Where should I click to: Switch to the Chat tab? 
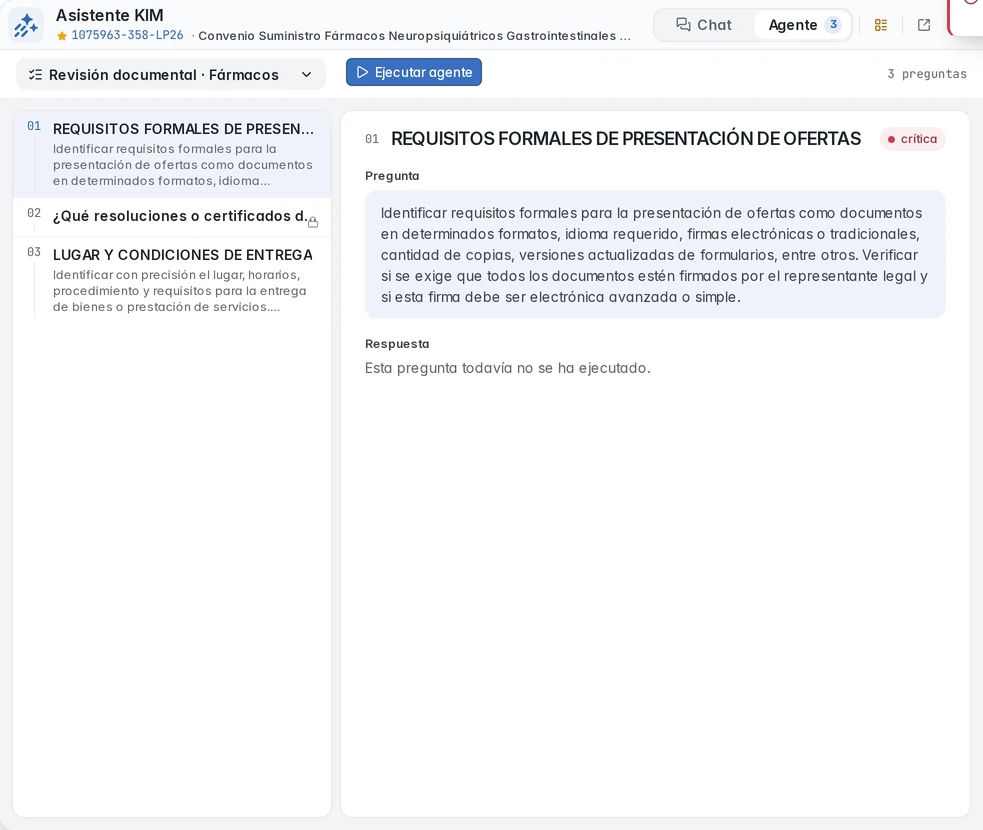tap(703, 24)
